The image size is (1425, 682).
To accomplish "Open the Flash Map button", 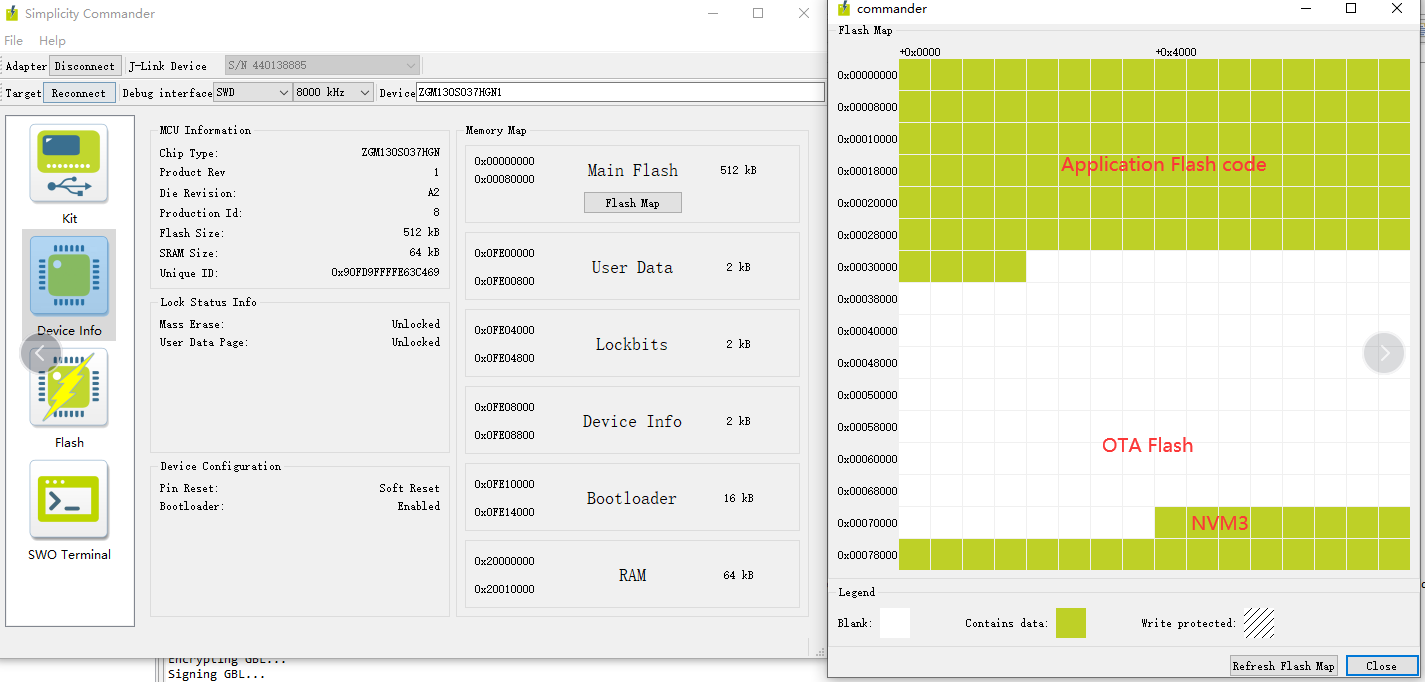I will coord(632,203).
